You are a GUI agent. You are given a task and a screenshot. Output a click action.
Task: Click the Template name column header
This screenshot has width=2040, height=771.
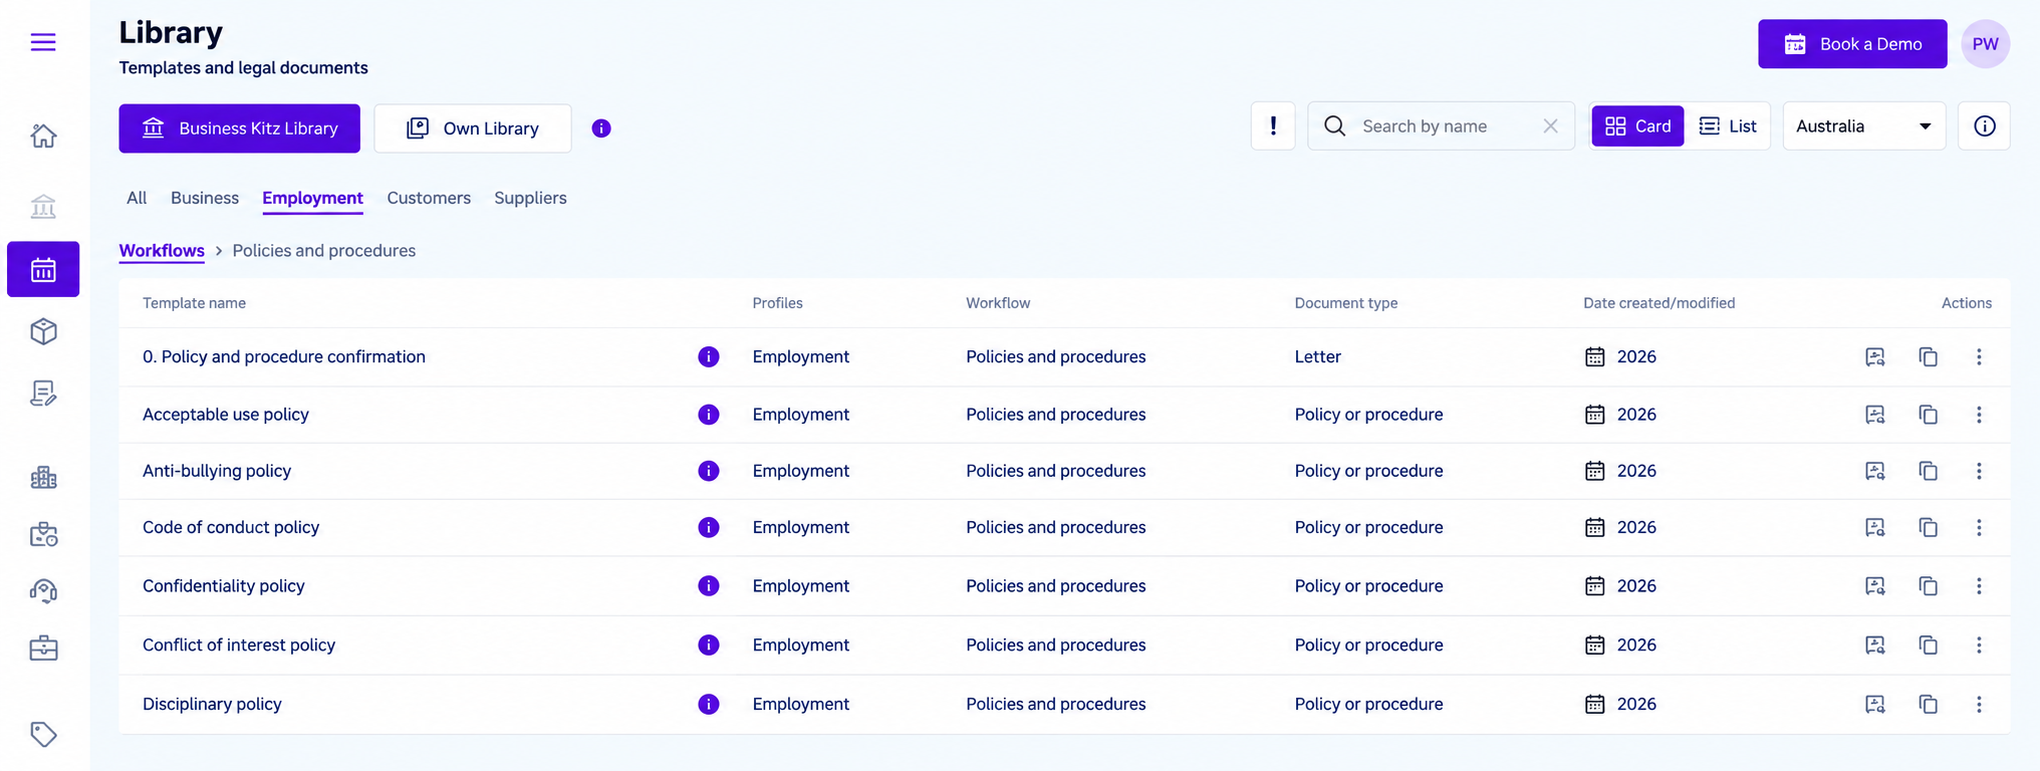[194, 303]
